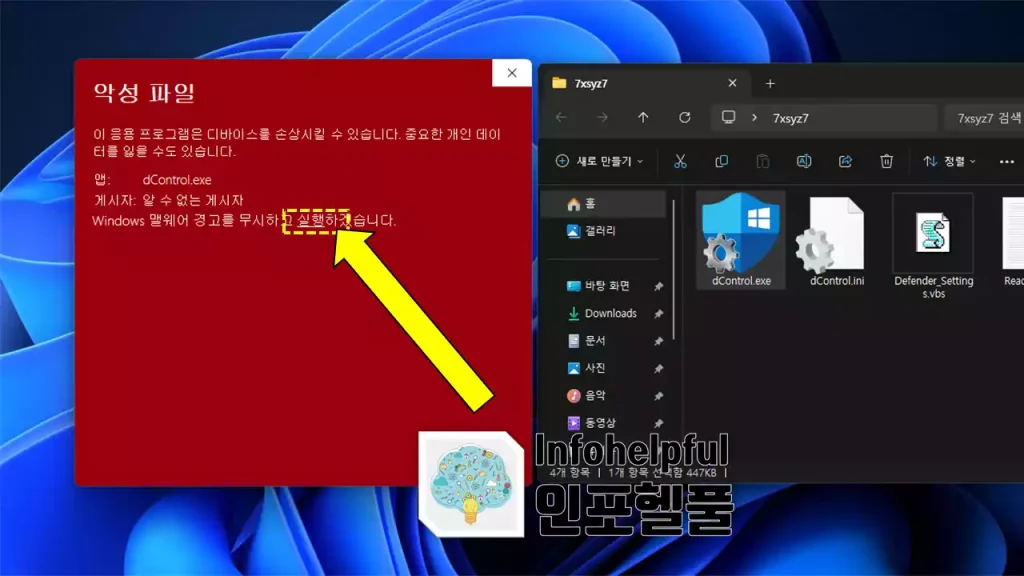Screen dimensions: 1024x576
Task: Open 사진 folder in the sidebar
Action: [595, 368]
